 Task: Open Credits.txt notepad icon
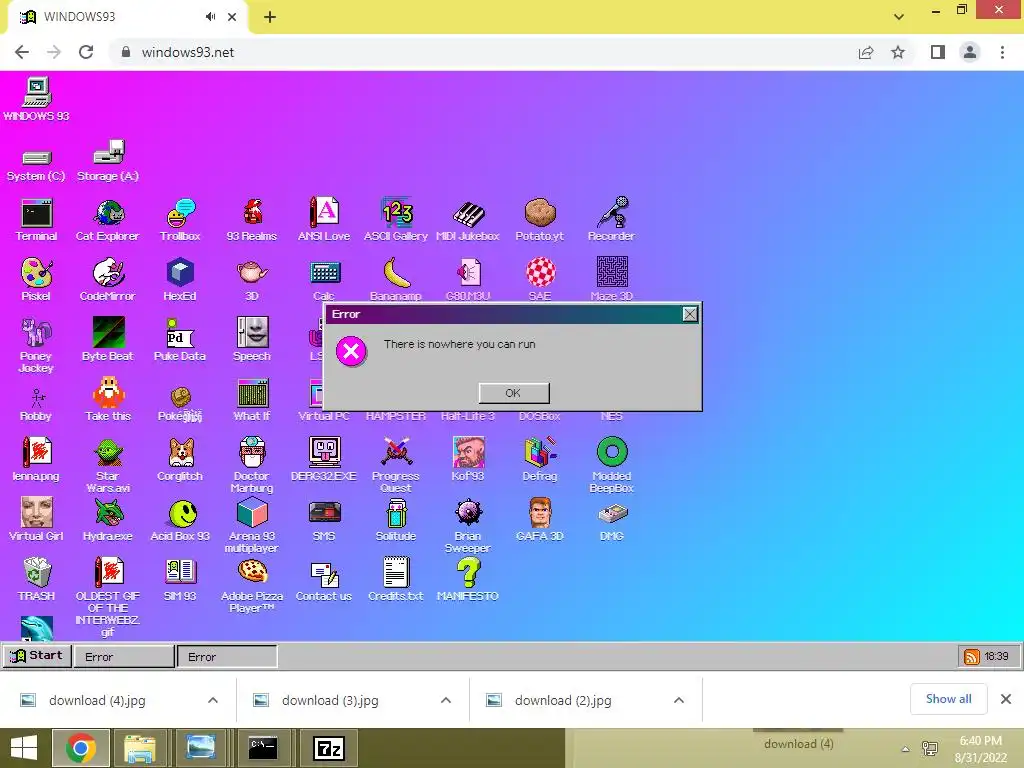(396, 580)
